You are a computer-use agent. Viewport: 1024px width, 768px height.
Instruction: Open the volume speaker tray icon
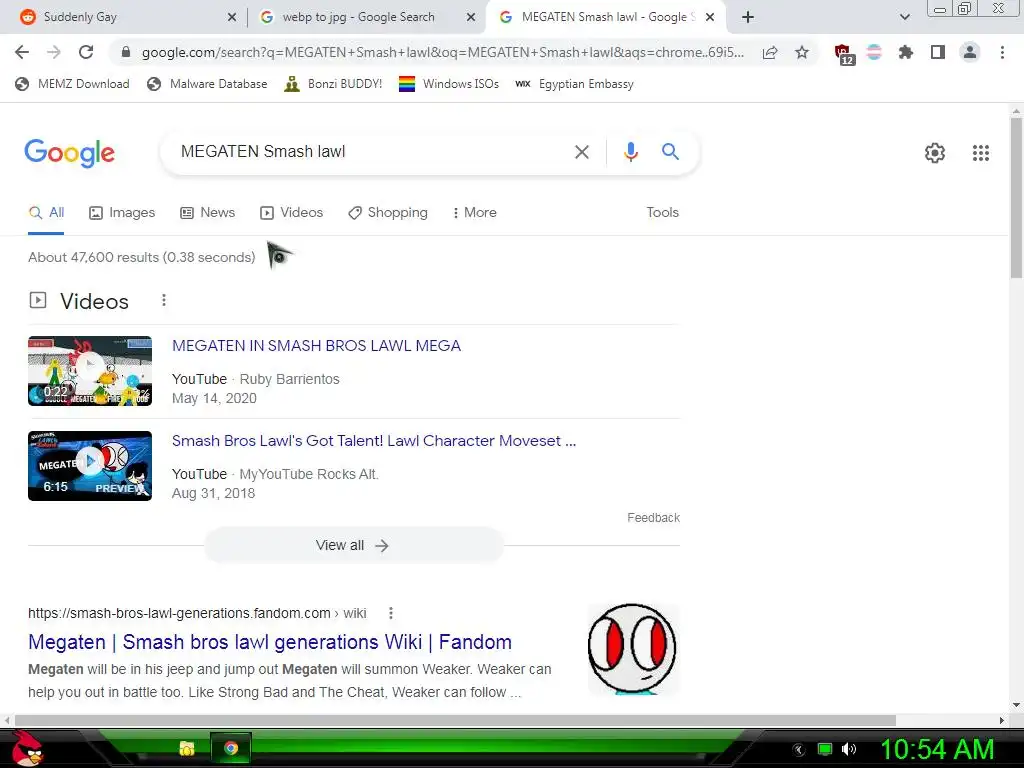[849, 749]
